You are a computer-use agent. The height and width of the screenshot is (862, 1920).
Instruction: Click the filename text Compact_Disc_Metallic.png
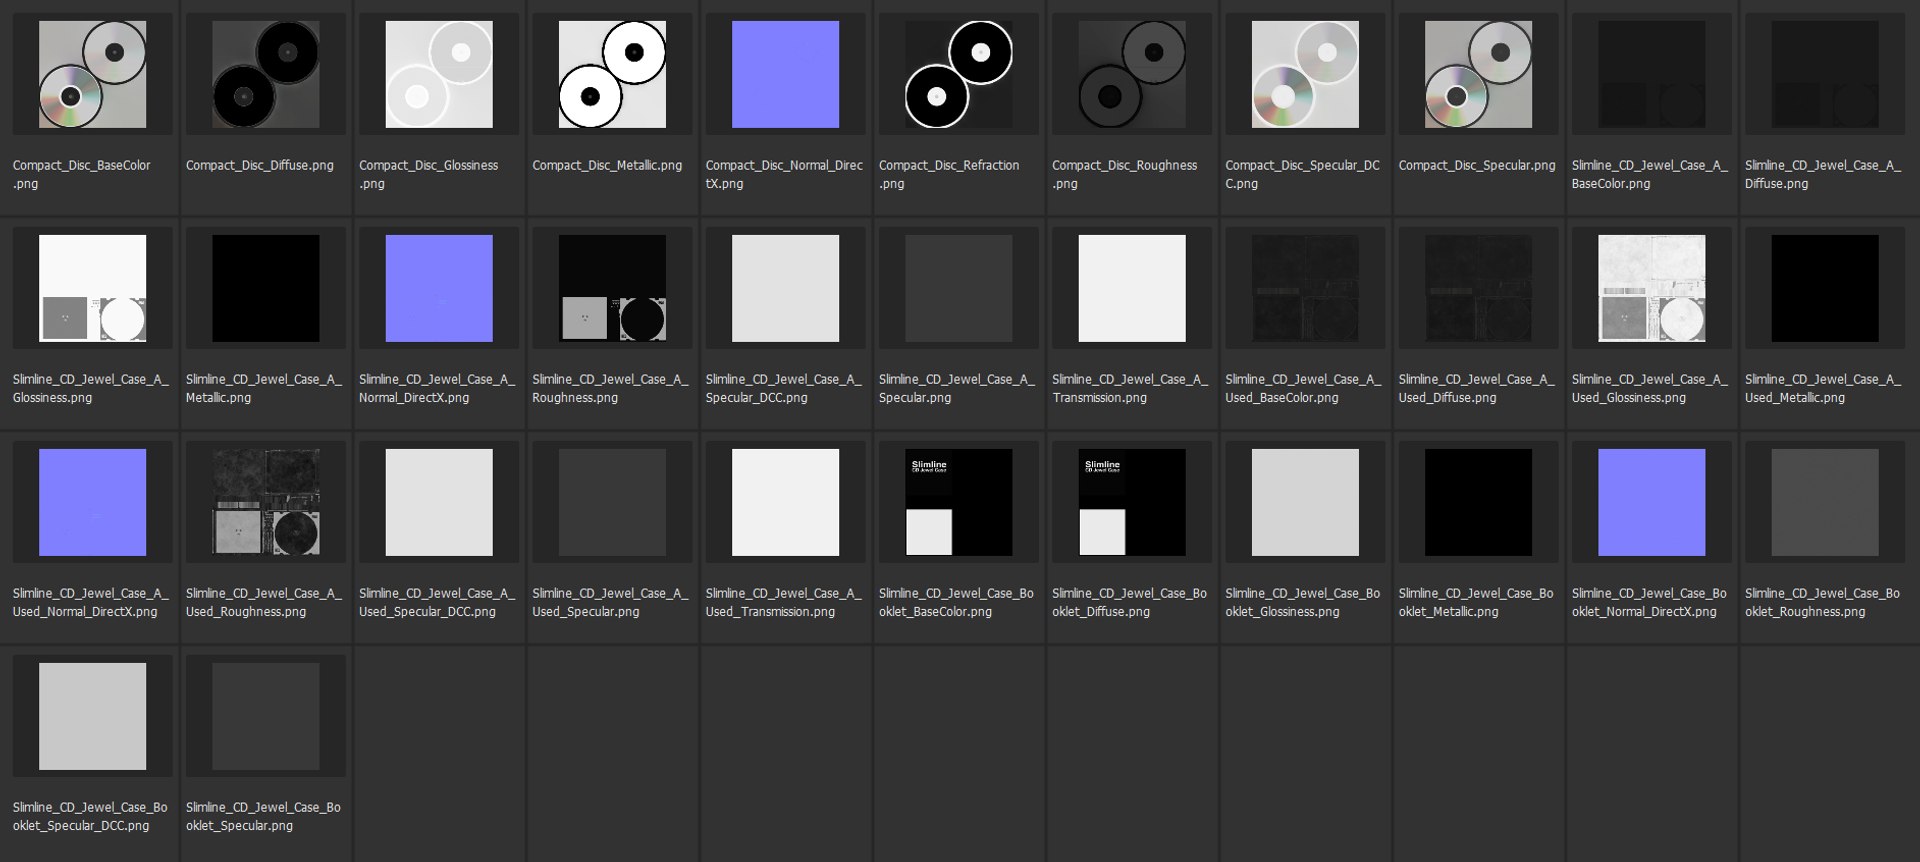(x=607, y=165)
